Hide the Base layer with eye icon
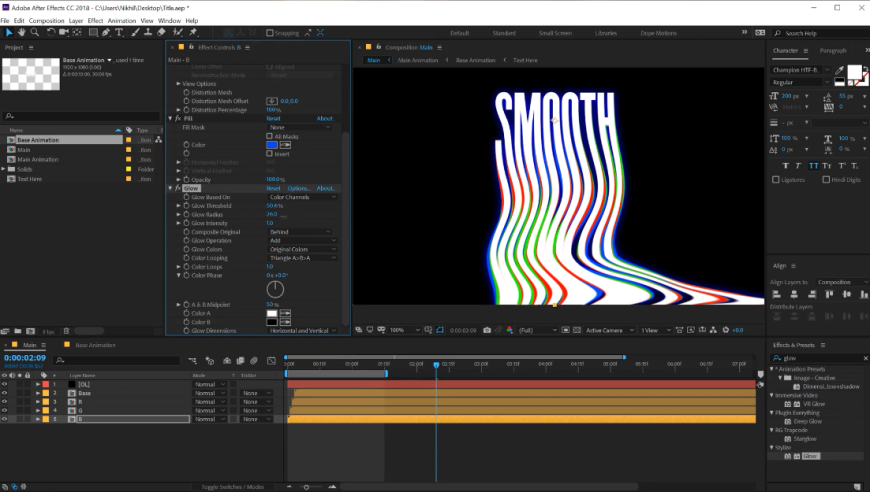 pyautogui.click(x=5, y=393)
